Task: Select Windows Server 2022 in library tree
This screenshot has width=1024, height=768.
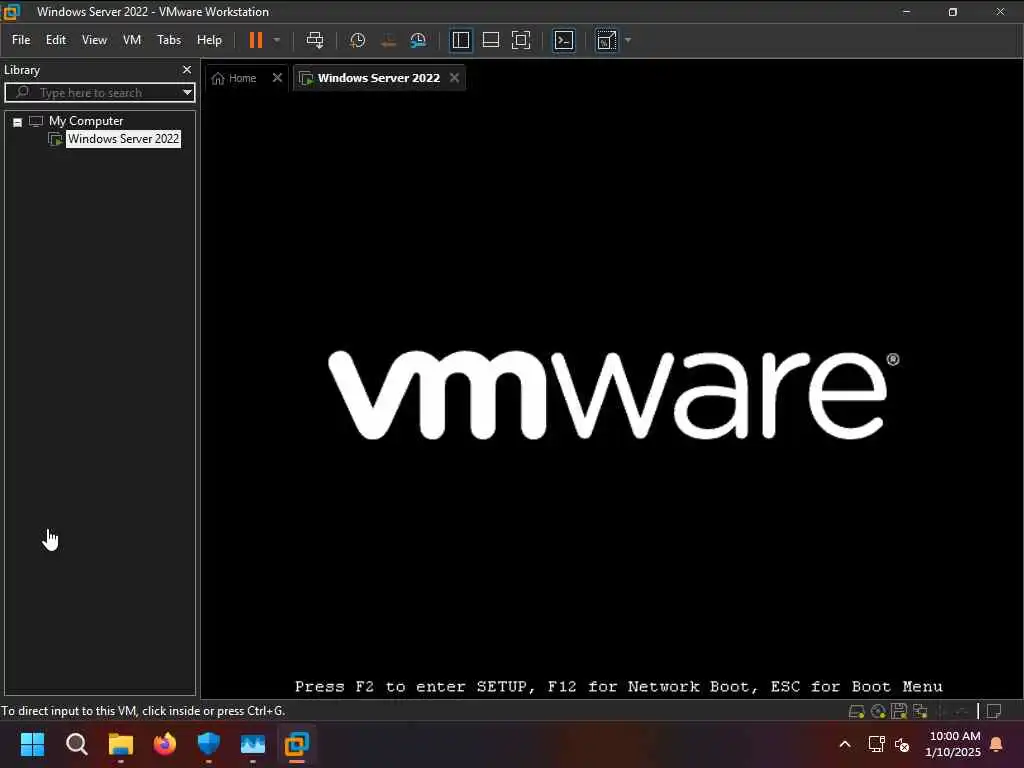Action: click(x=123, y=138)
